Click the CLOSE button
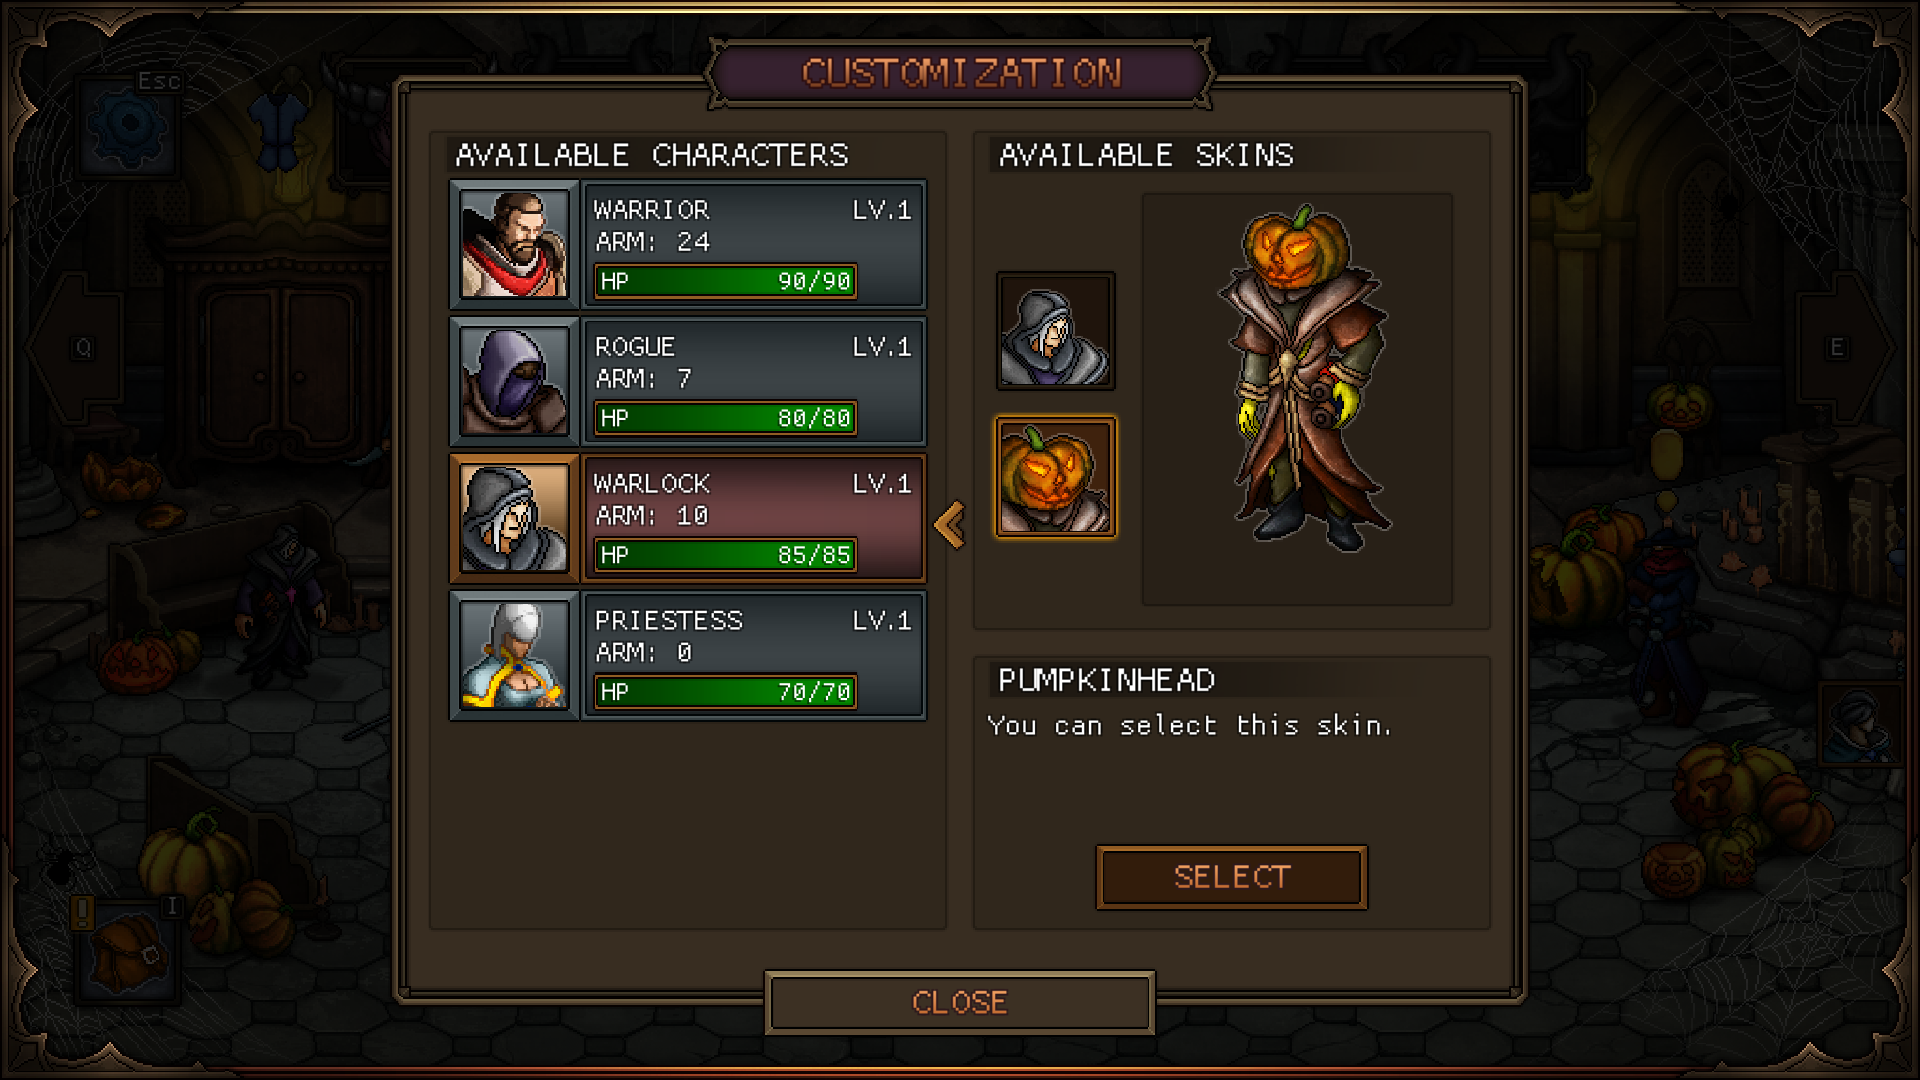Viewport: 1920px width, 1080px height. click(959, 1002)
